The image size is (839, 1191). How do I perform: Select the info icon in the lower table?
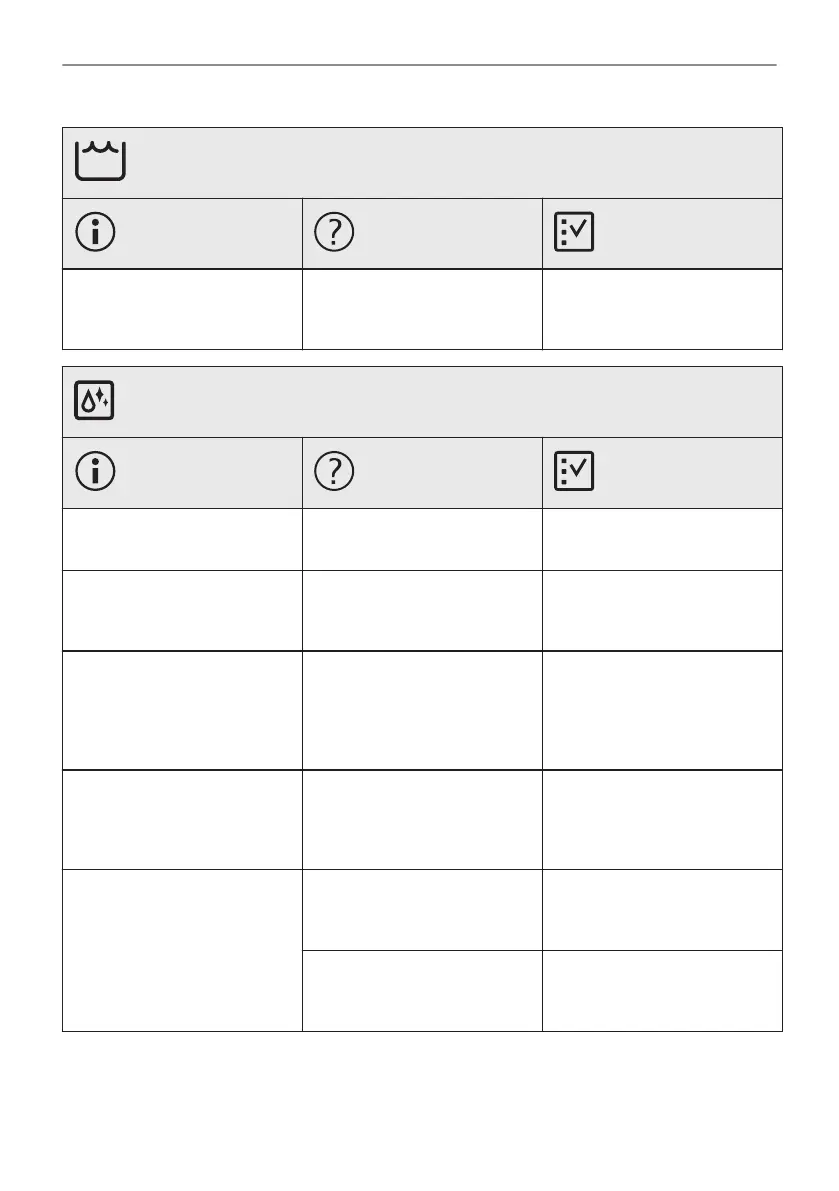[94, 472]
